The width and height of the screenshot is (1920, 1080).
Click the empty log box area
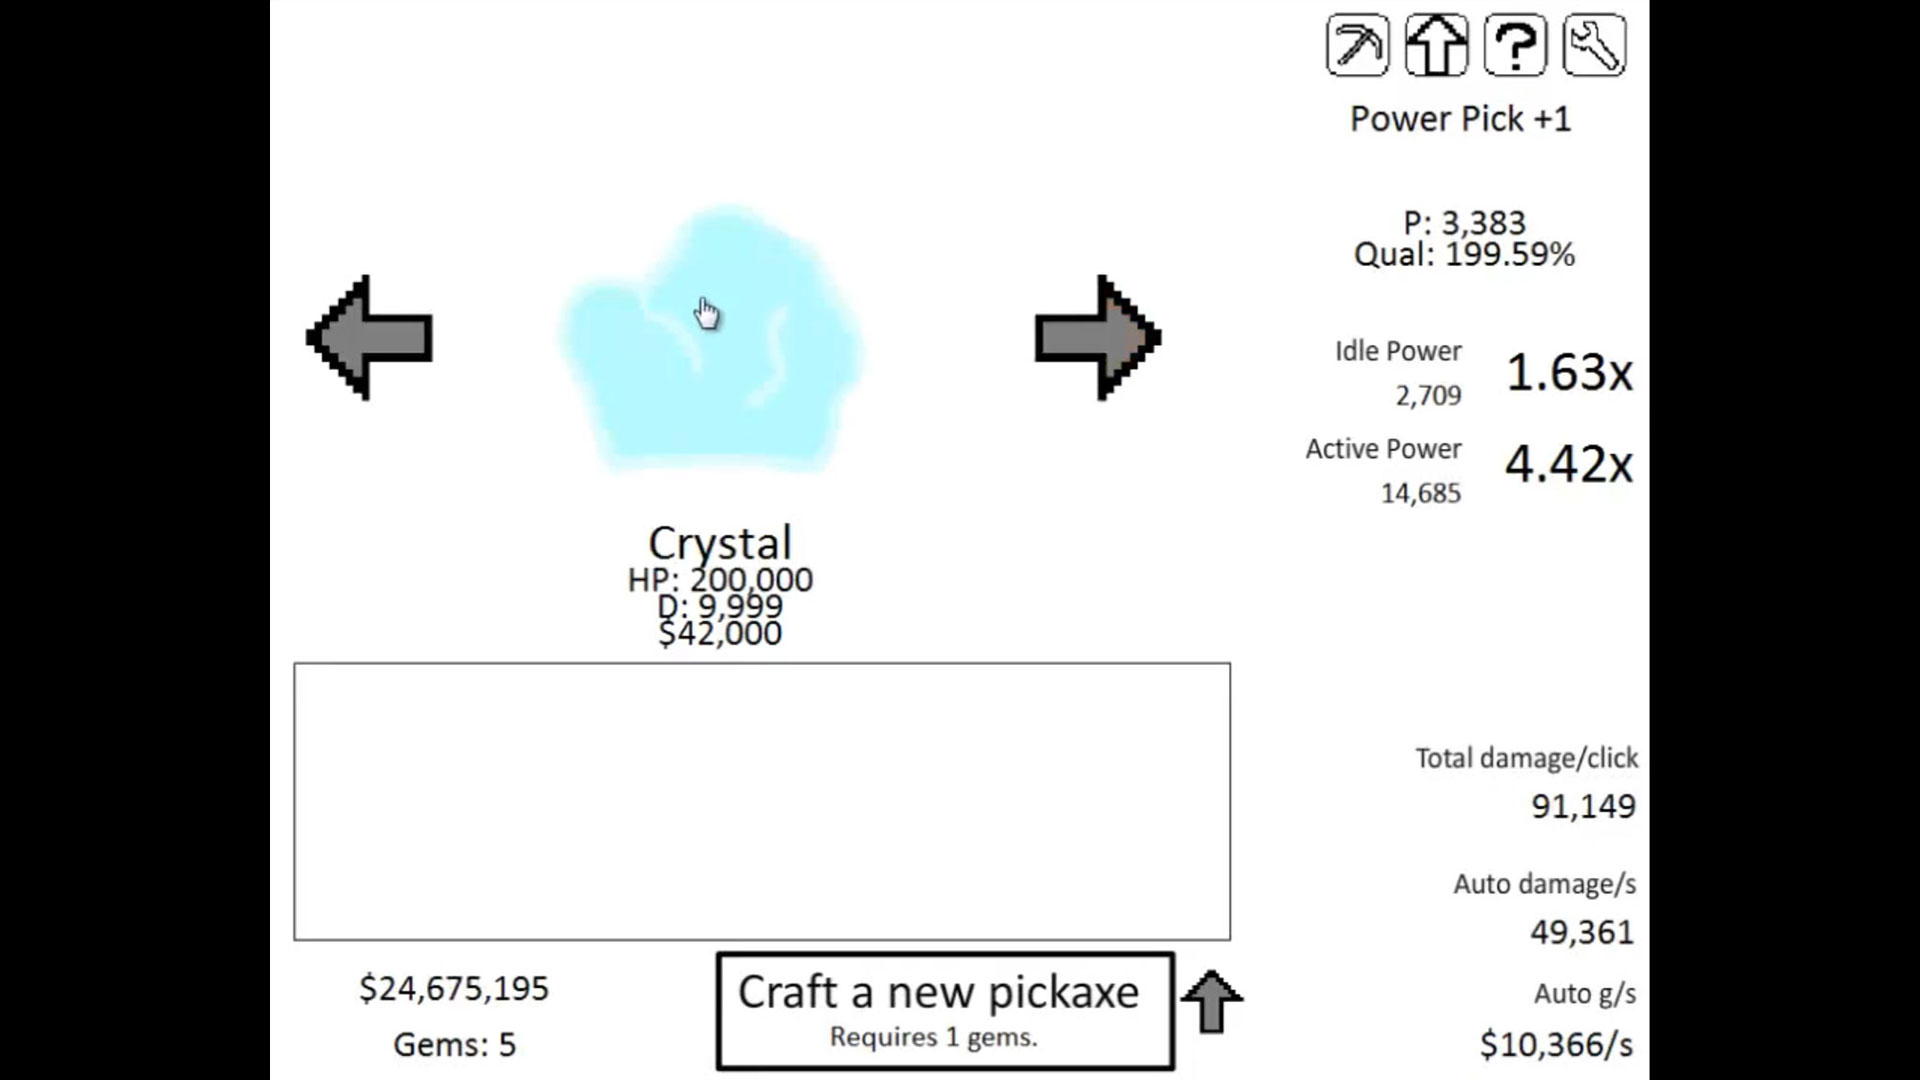[762, 801]
